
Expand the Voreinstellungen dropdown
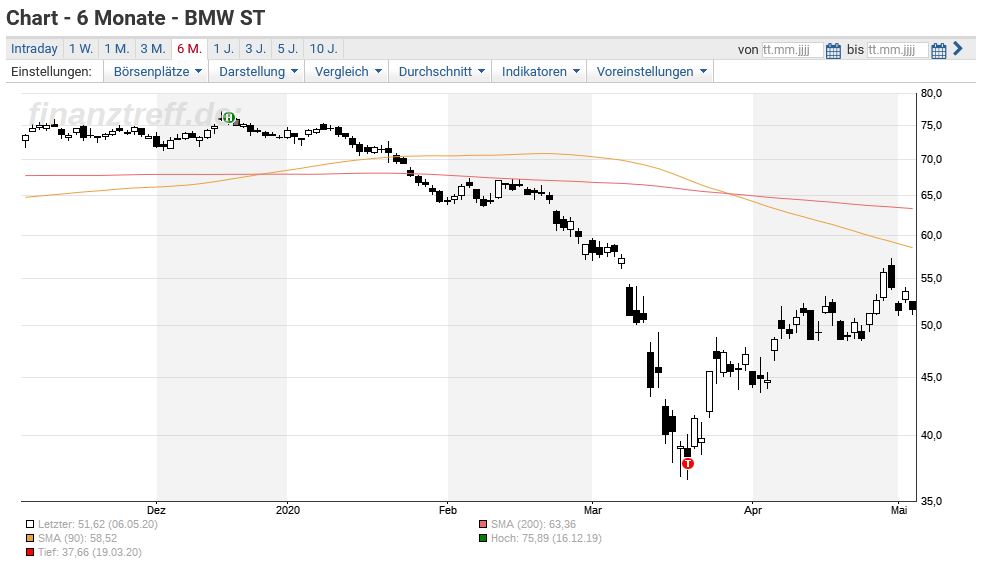point(651,72)
